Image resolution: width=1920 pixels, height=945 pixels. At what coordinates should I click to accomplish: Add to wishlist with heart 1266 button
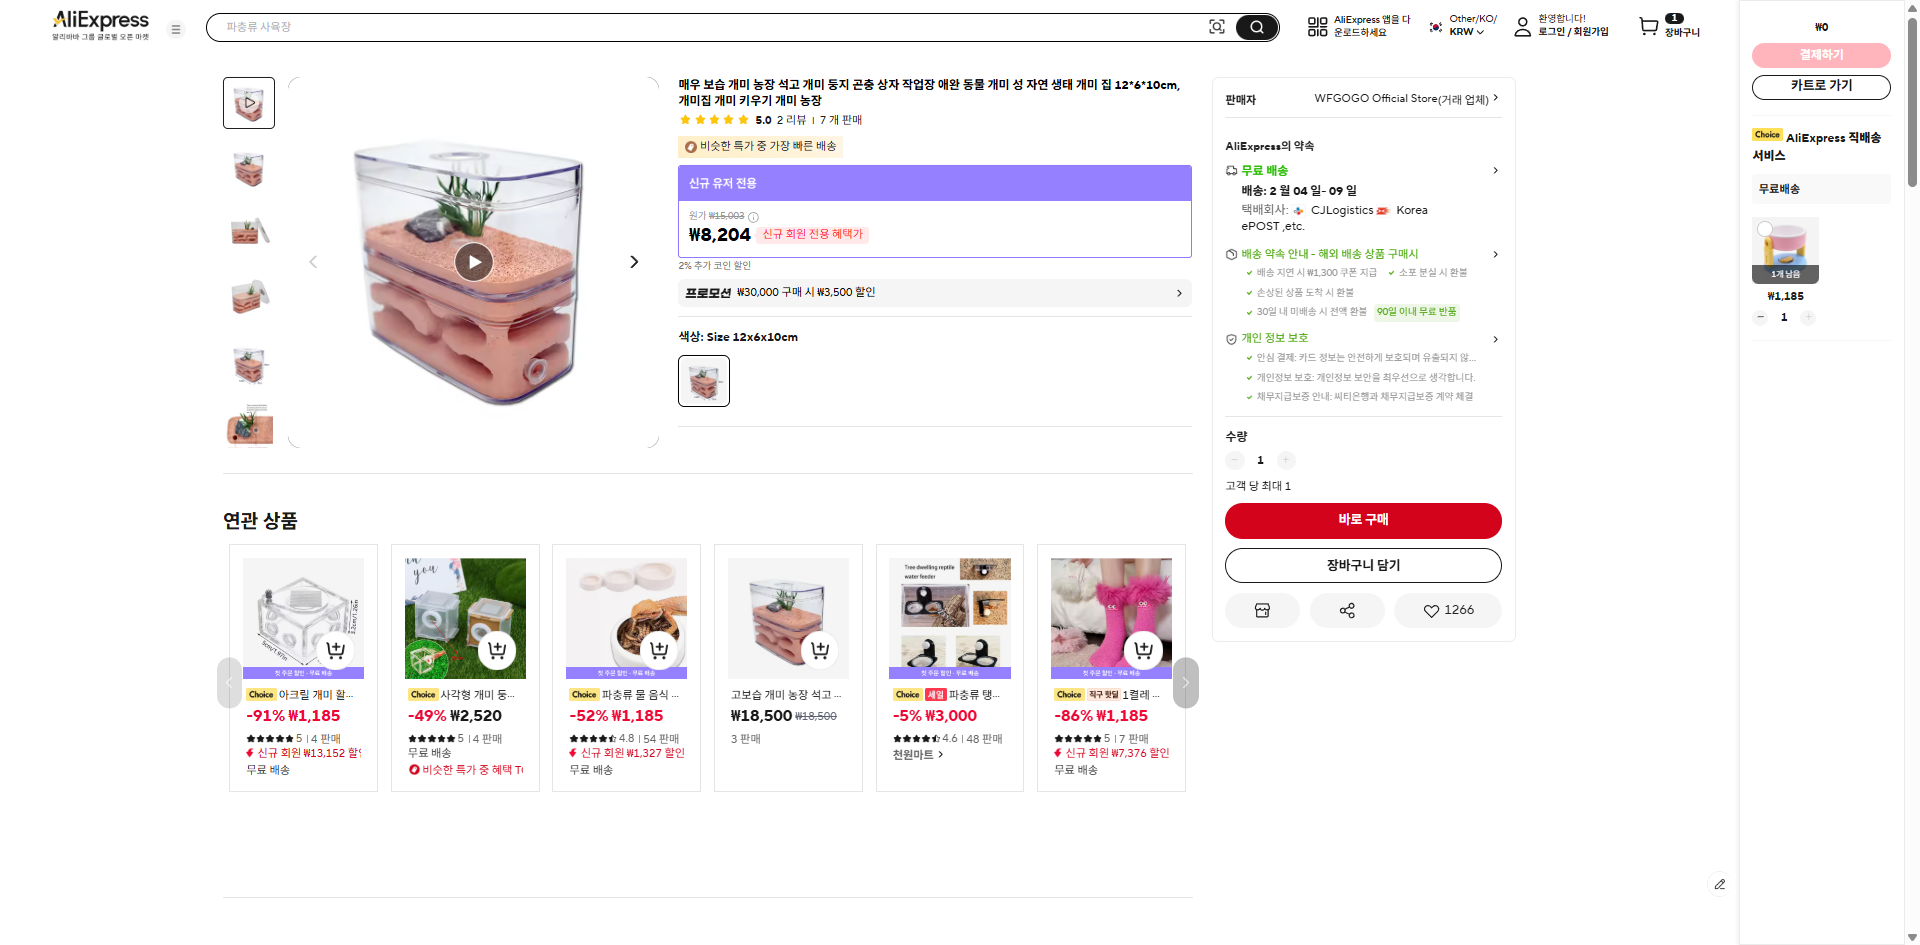(x=1448, y=610)
